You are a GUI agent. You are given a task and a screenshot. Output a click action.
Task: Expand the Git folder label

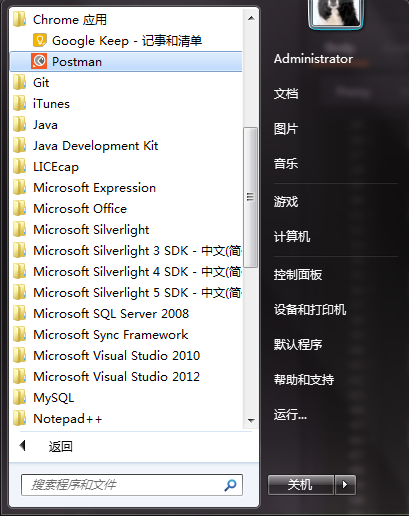pos(41,83)
